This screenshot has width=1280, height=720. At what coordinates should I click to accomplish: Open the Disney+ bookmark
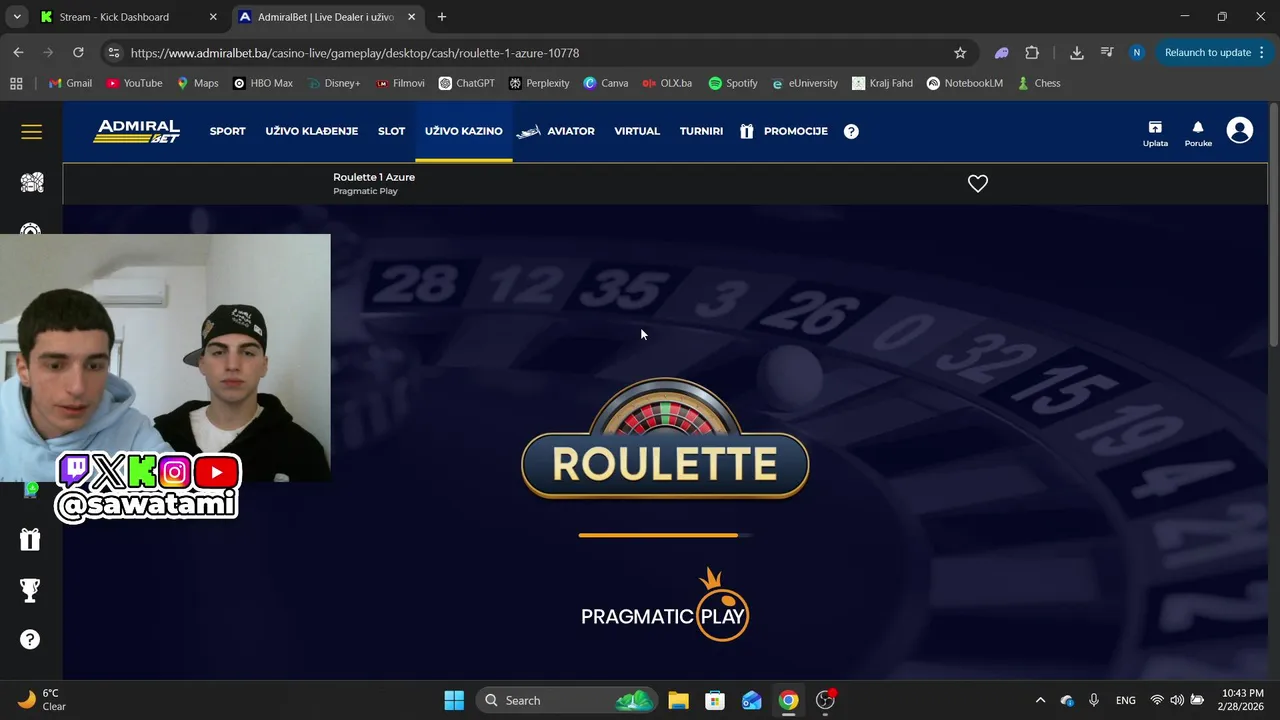(x=333, y=83)
